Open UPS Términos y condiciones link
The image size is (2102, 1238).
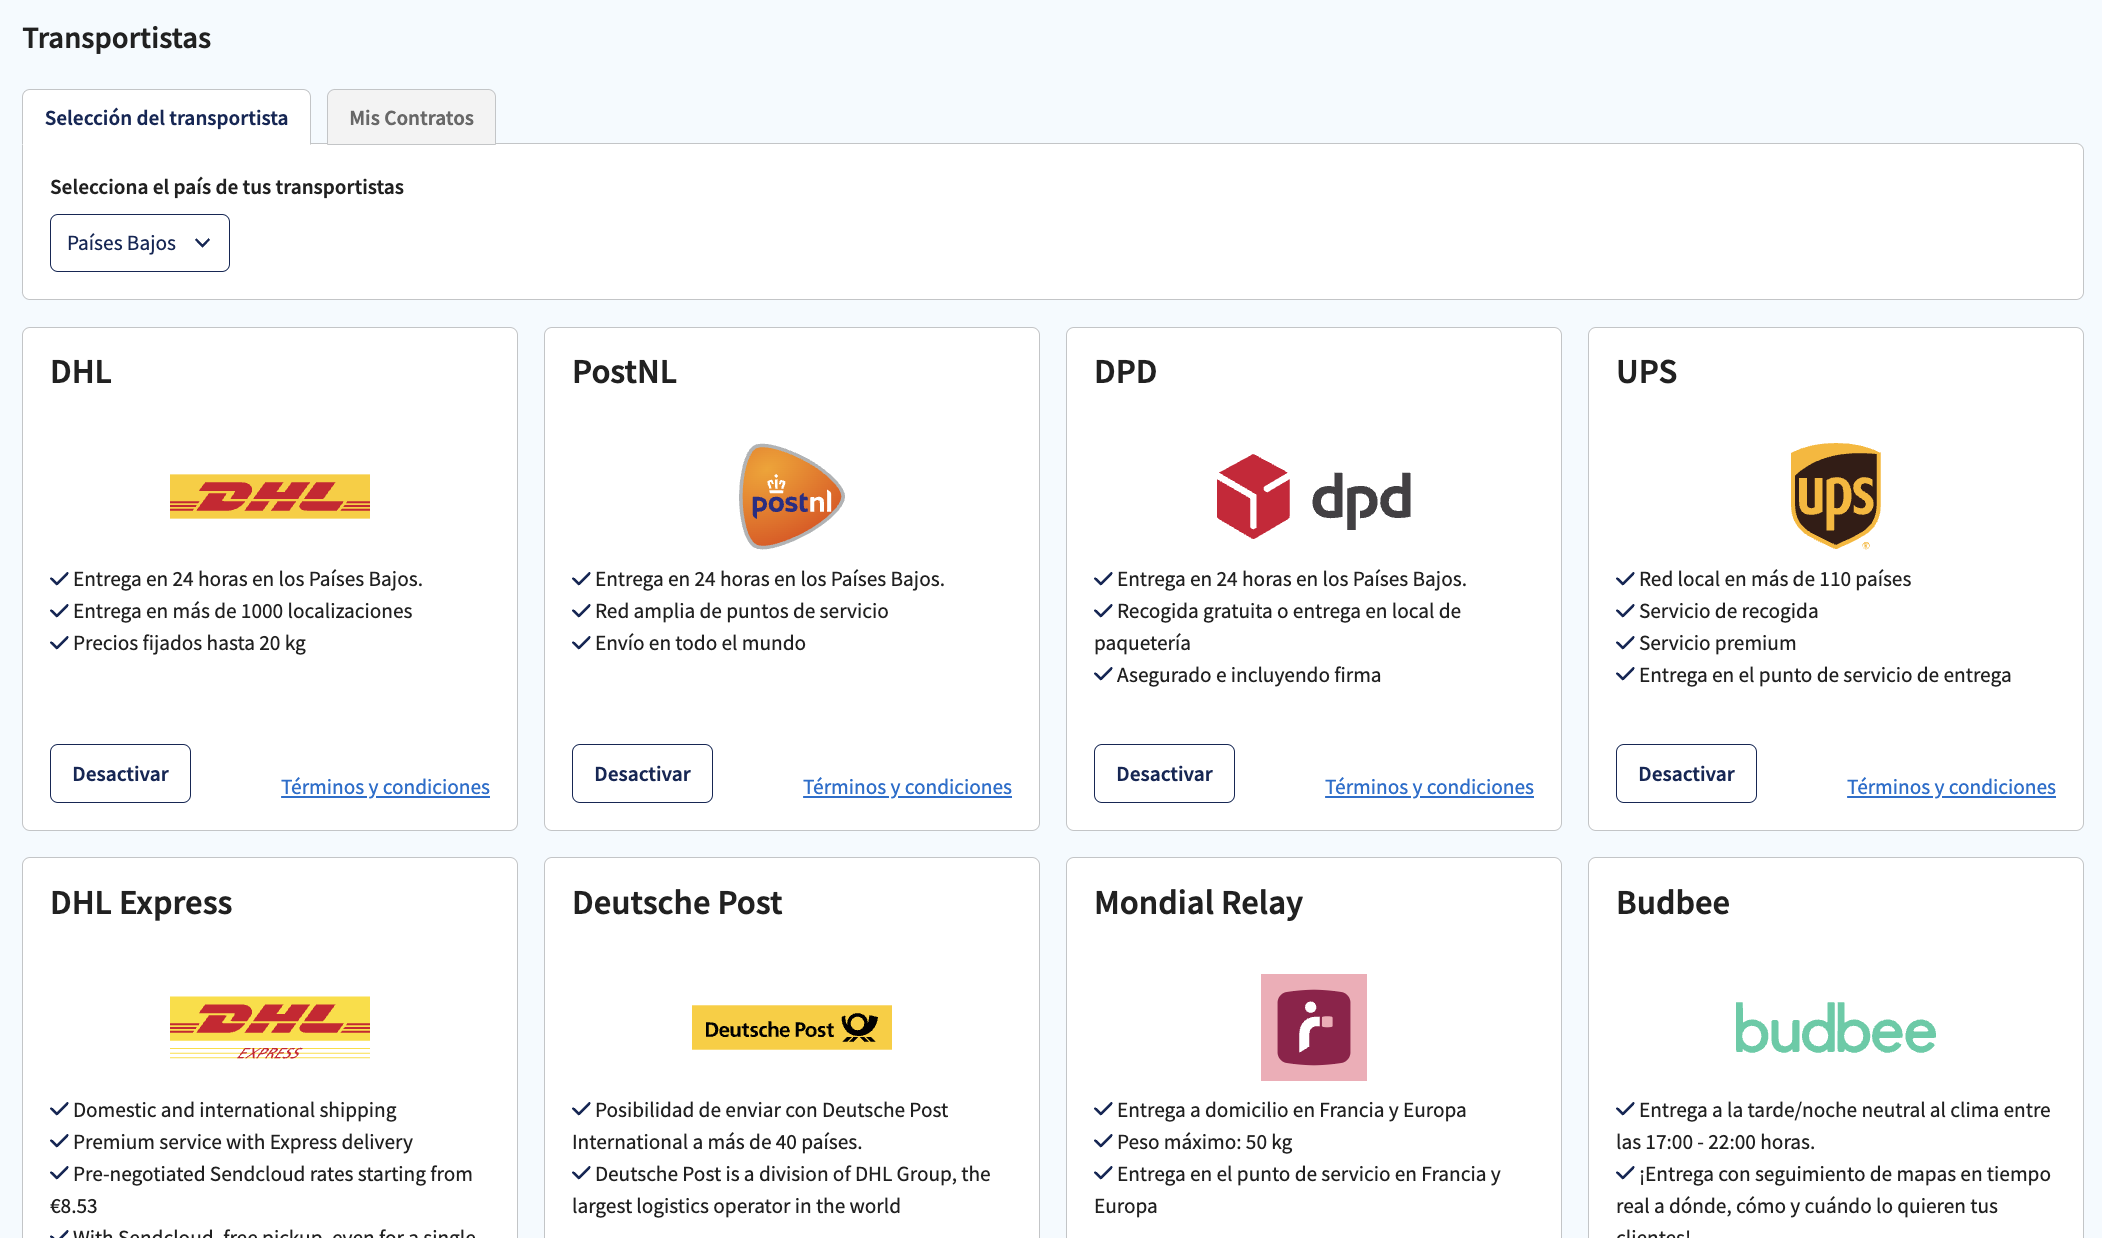pos(1951,787)
